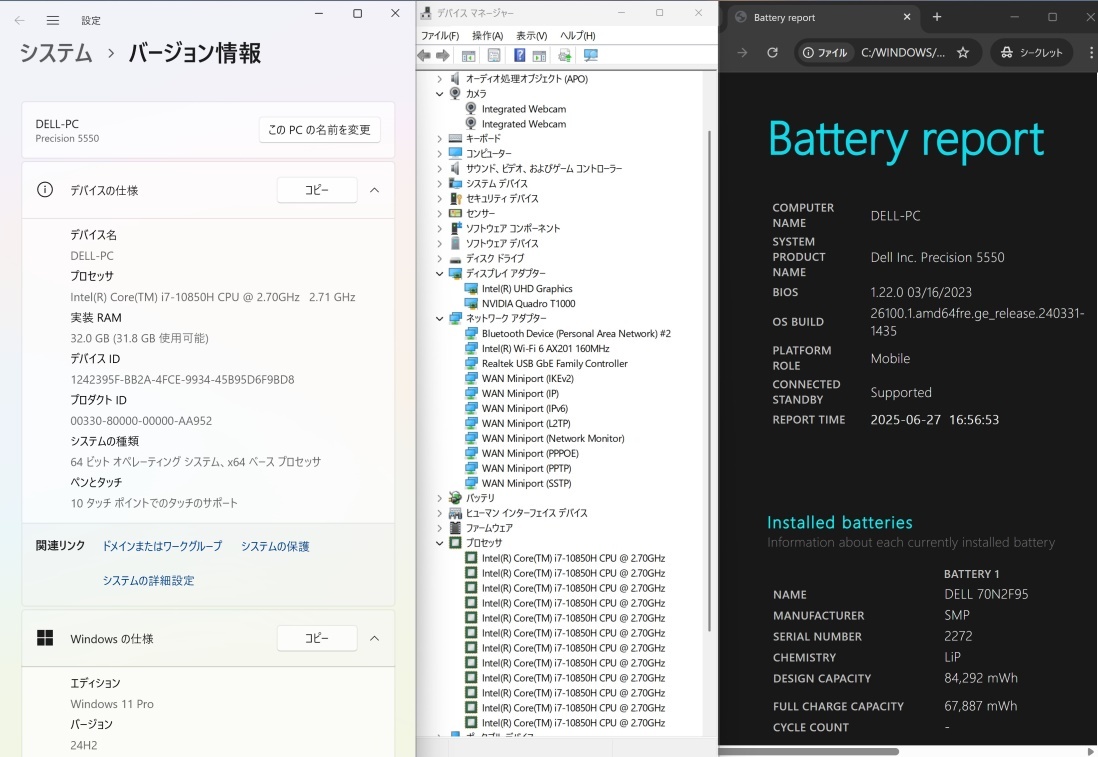This screenshot has width=1098, height=757.
Task: Scan for hardware changes toolbar icon
Action: click(x=590, y=55)
